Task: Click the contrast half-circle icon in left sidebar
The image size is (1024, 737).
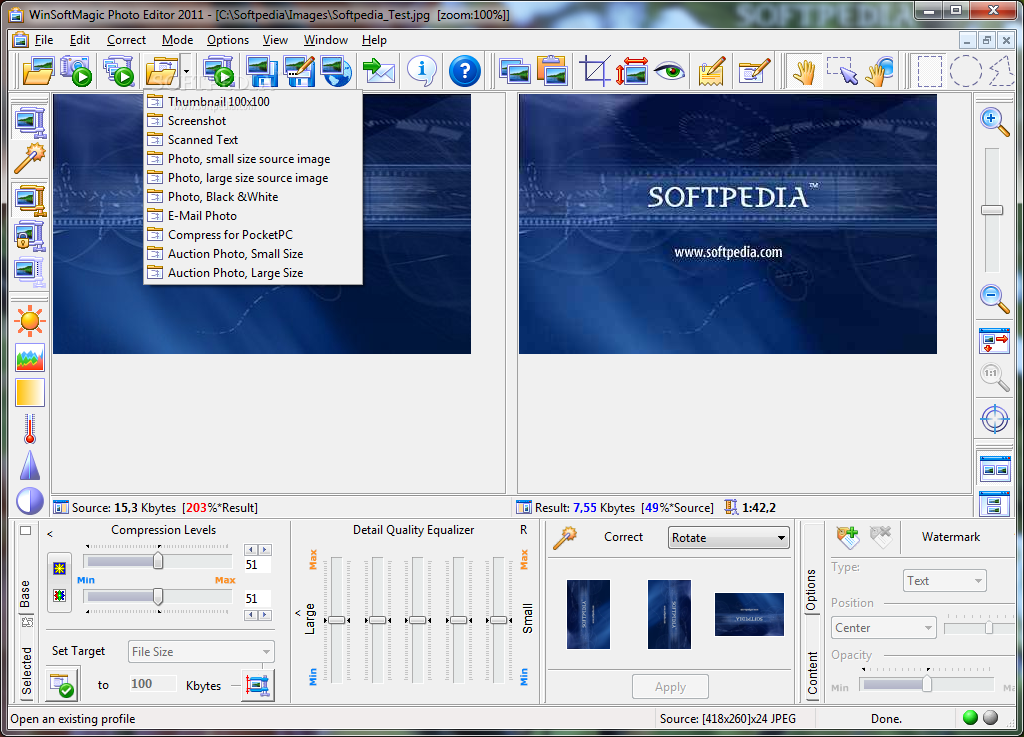Action: click(x=29, y=501)
